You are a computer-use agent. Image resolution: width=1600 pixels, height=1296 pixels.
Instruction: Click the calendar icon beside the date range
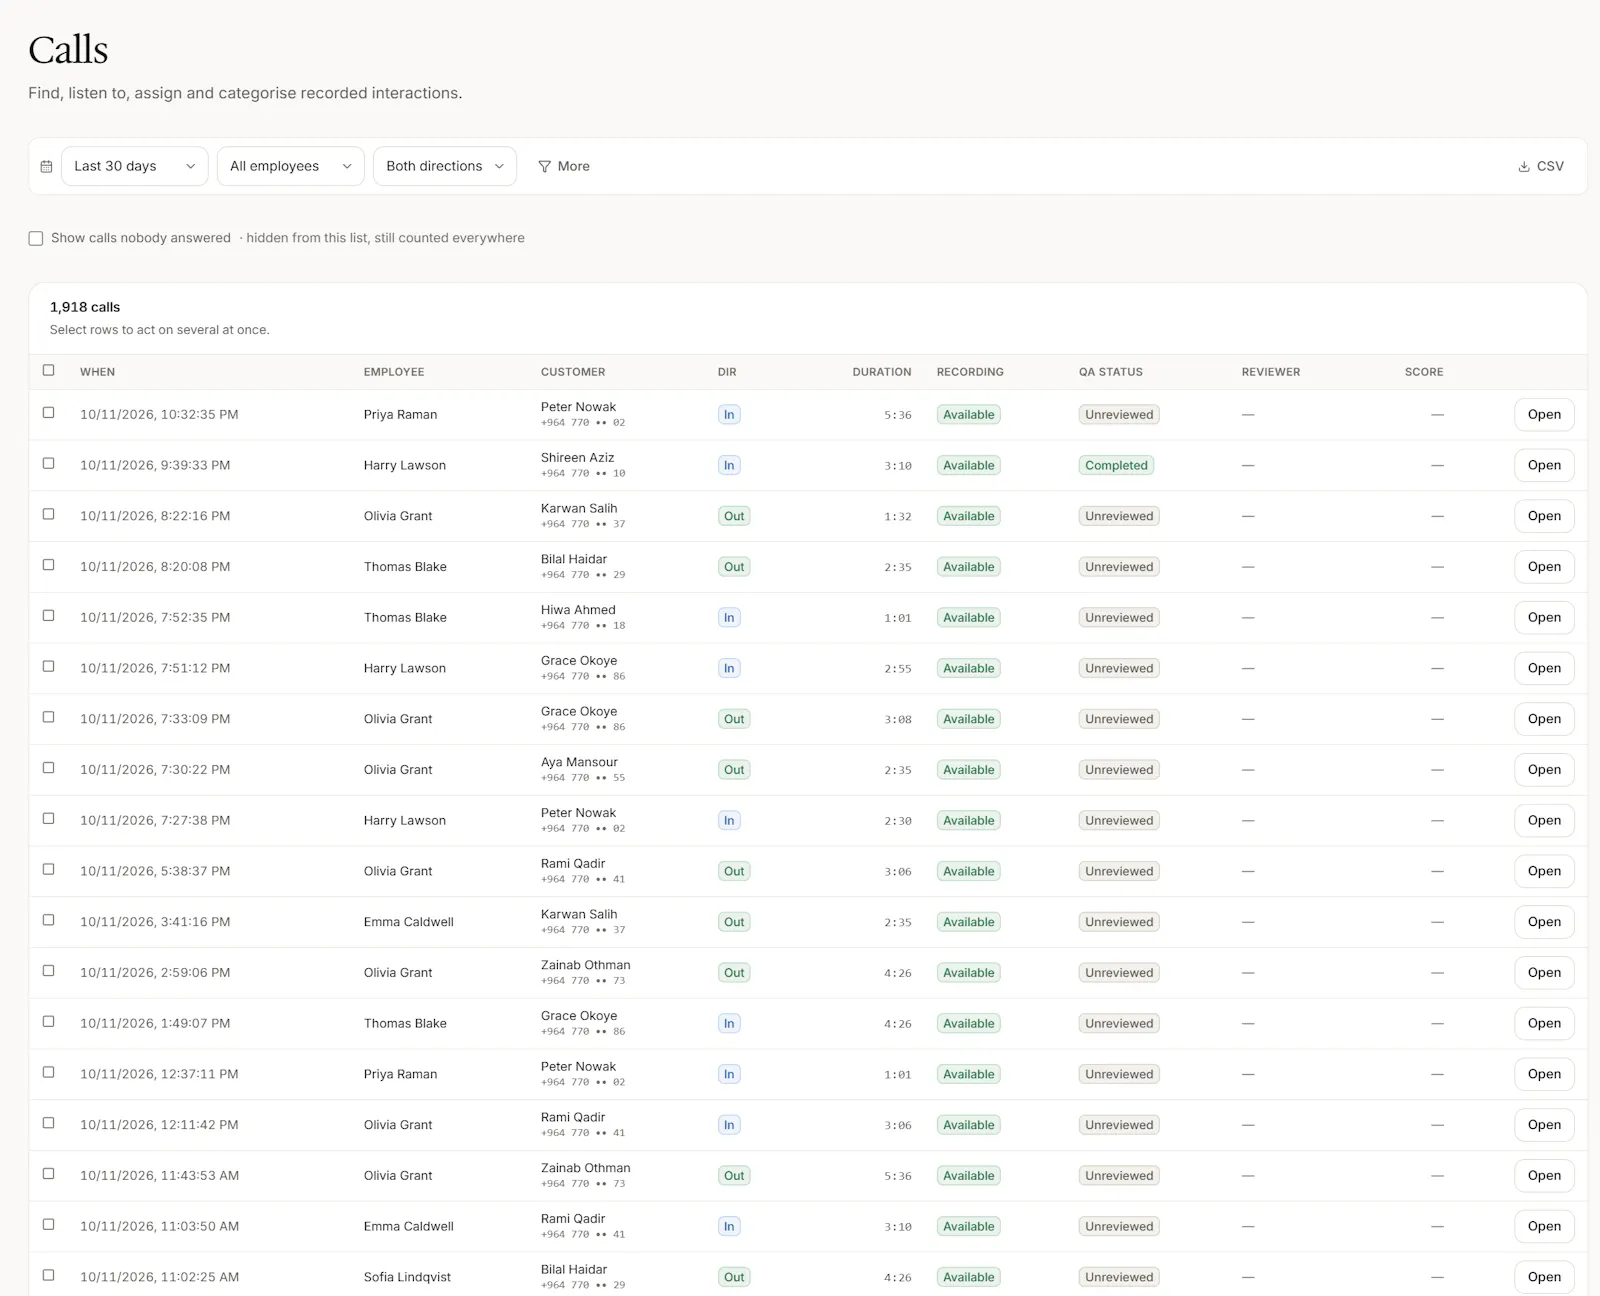point(46,166)
